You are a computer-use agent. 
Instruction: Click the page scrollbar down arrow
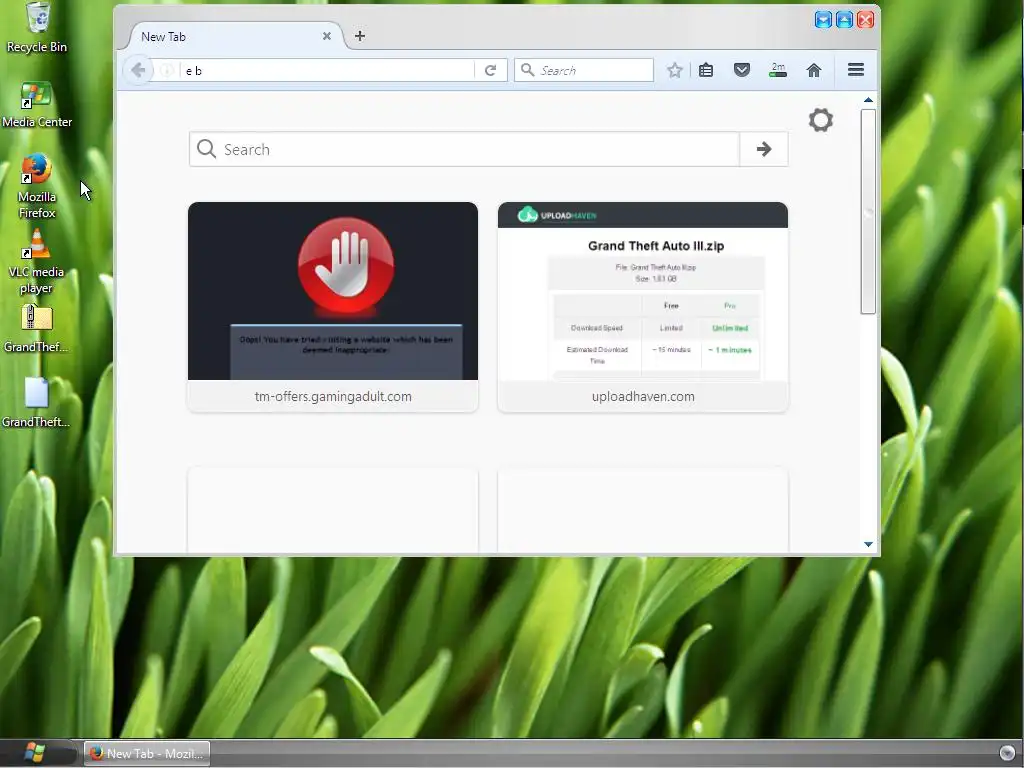coord(869,544)
